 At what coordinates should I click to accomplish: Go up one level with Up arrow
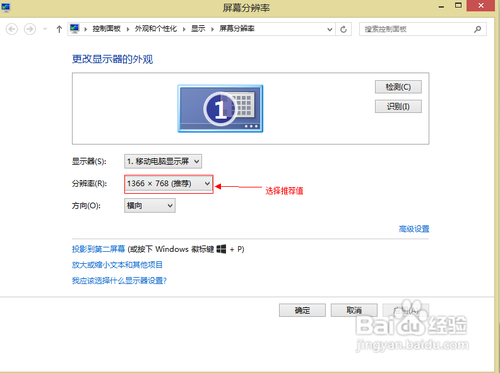pyautogui.click(x=59, y=29)
